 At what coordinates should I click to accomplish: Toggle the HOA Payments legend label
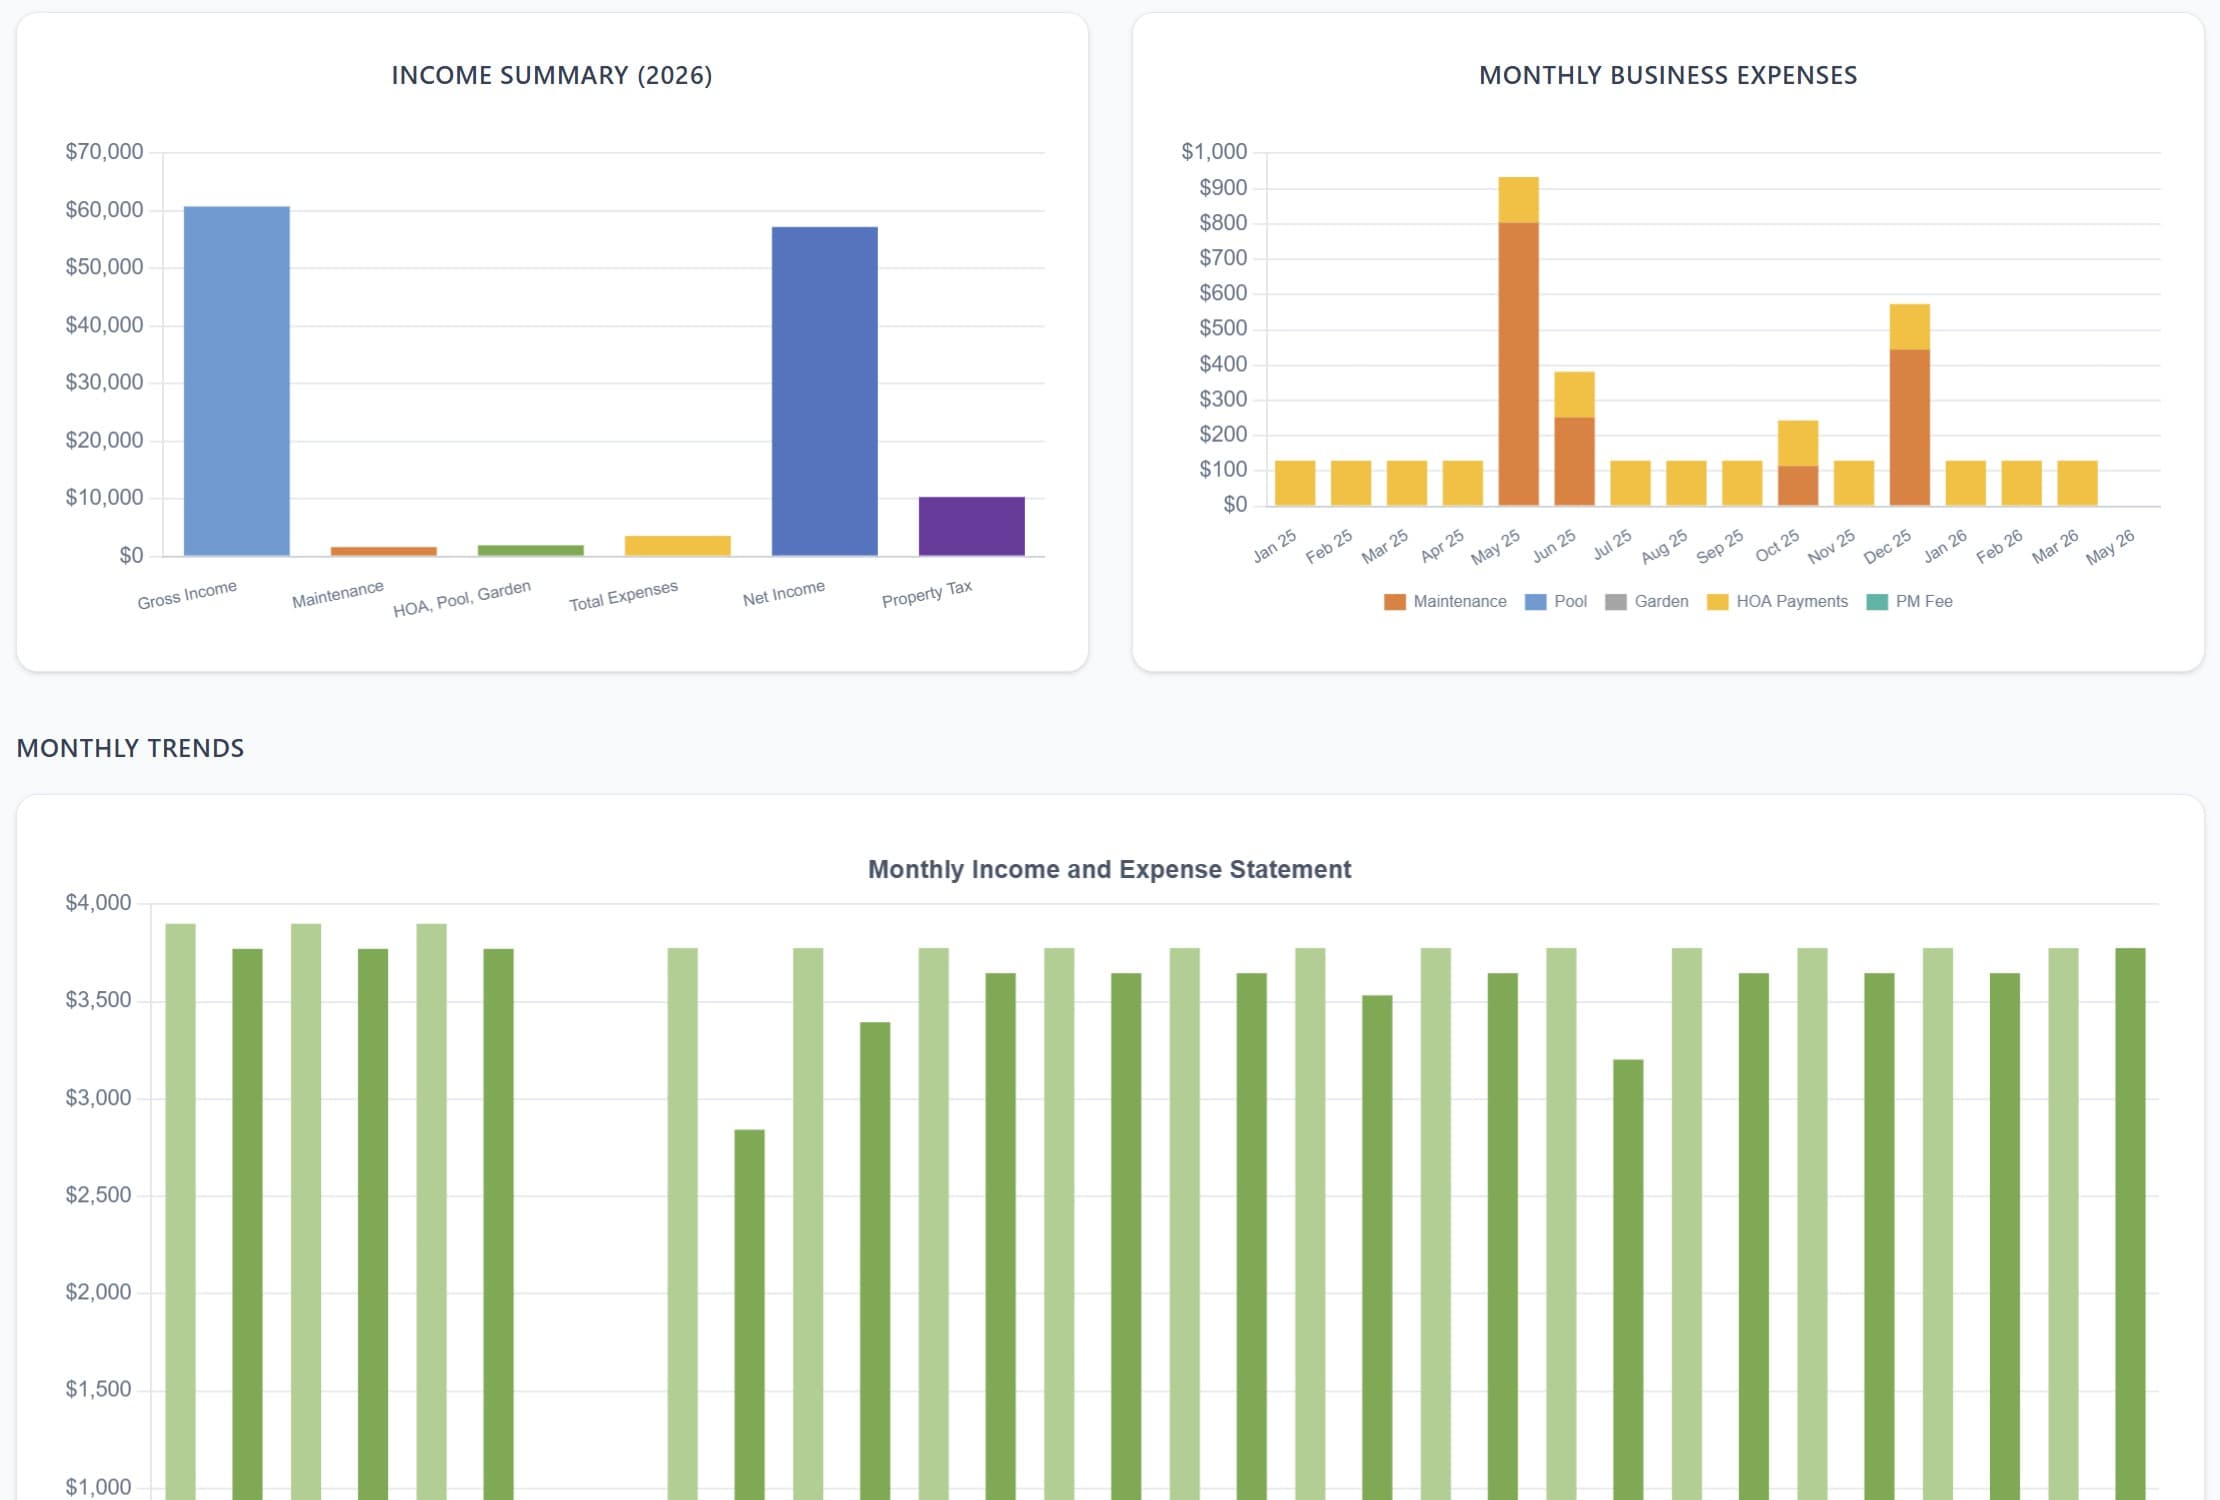coord(1791,601)
